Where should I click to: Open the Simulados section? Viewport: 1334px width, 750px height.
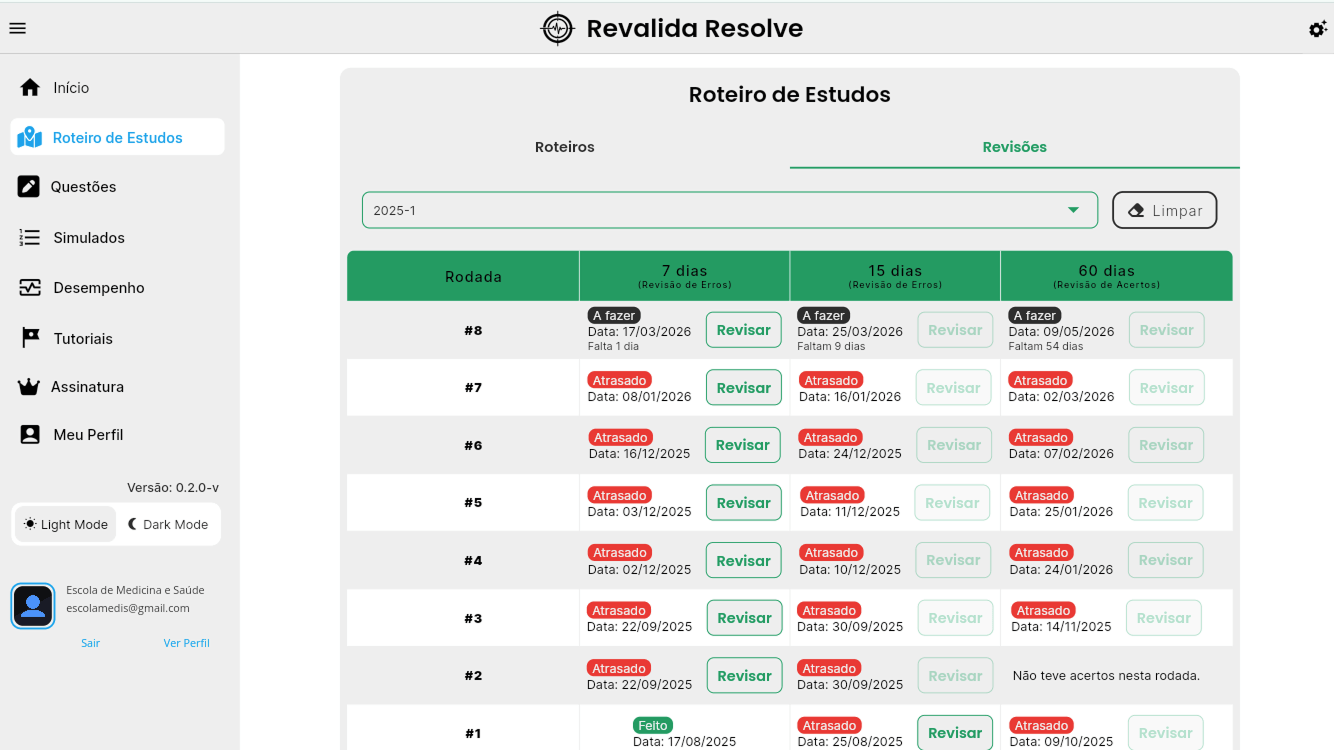90,237
